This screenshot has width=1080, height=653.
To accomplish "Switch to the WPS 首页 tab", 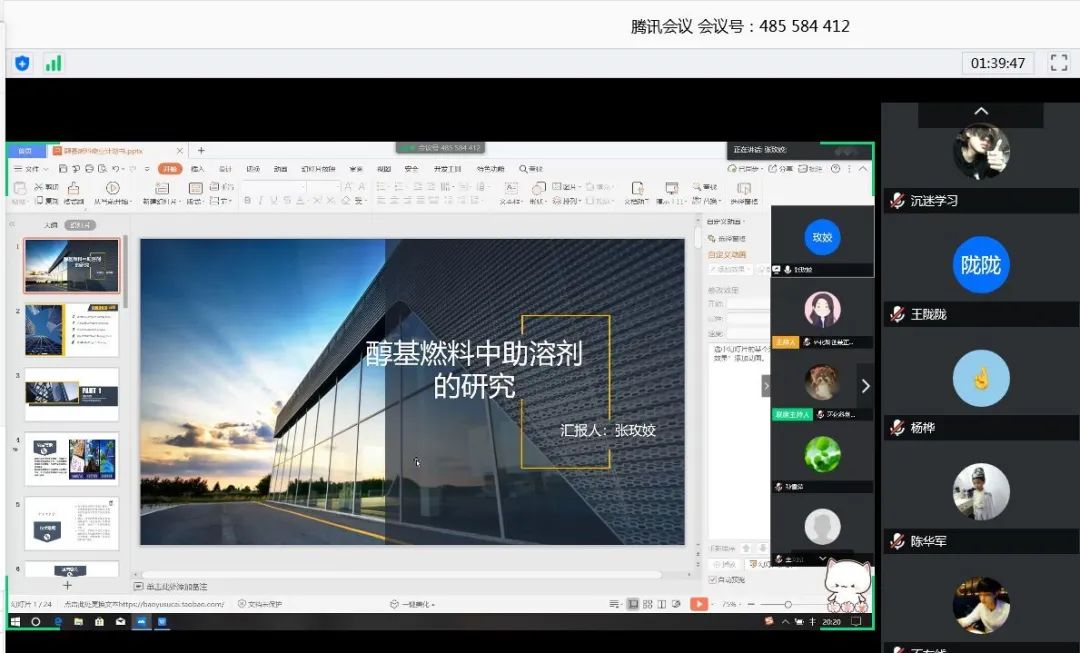I will pyautogui.click(x=25, y=151).
